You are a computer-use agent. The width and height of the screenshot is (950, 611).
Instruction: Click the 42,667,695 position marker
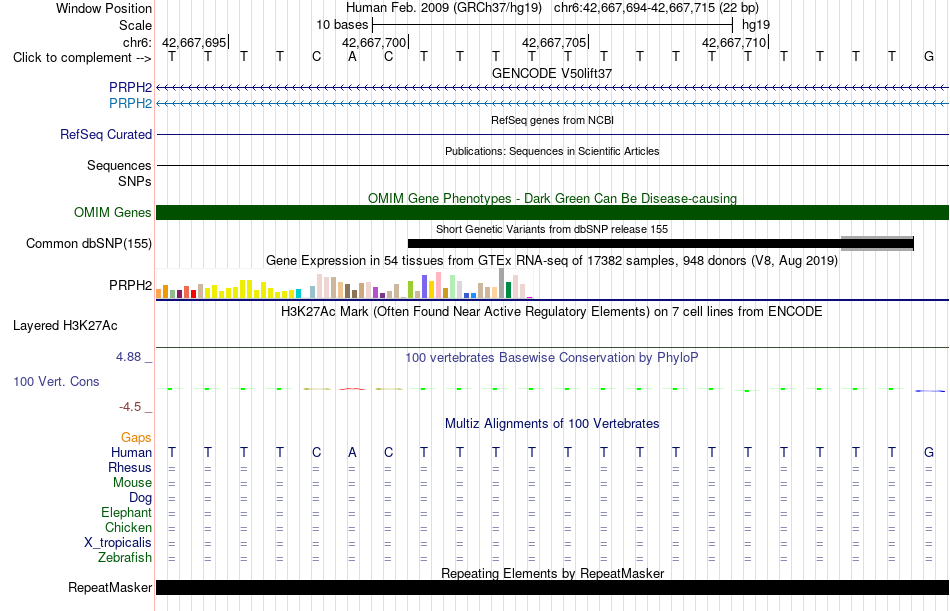tap(194, 42)
